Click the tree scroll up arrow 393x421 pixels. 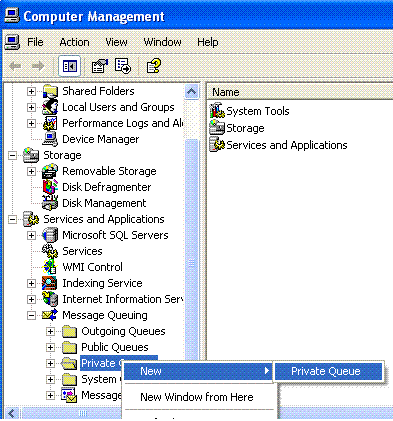191,91
